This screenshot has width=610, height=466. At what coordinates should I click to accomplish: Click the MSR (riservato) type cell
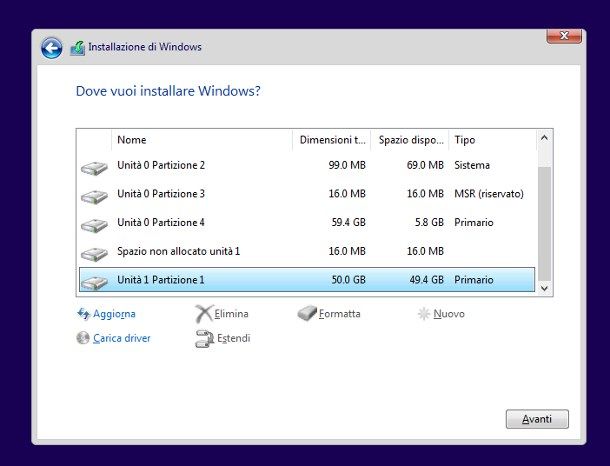click(x=489, y=194)
